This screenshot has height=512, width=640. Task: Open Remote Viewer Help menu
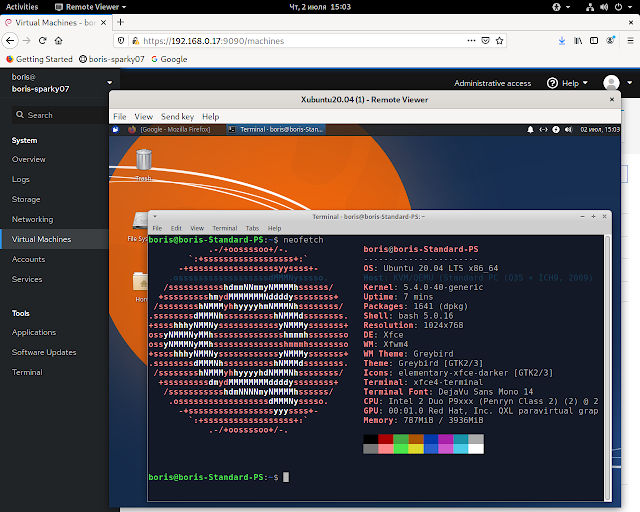click(211, 116)
